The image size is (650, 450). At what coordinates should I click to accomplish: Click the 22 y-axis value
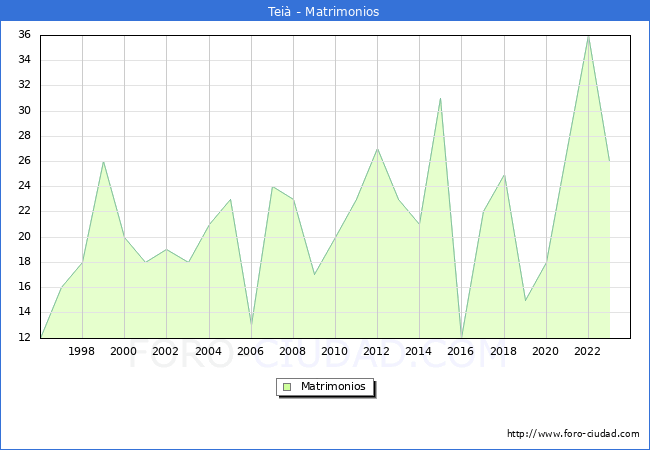[x=24, y=211]
